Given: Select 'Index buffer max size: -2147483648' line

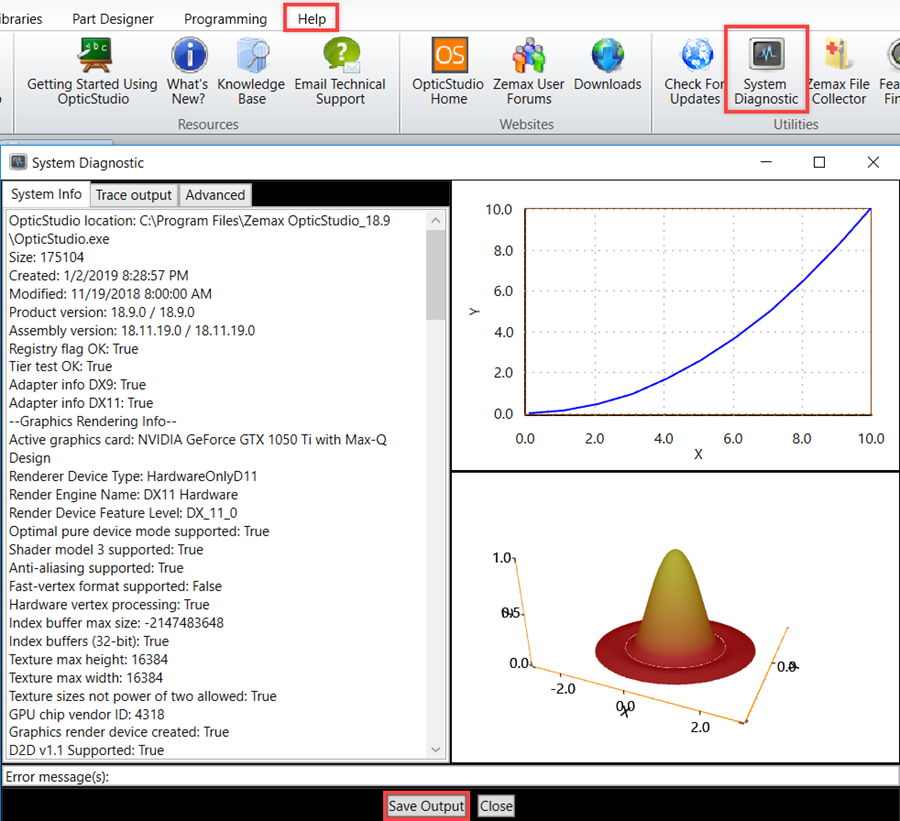Looking at the screenshot, I should coord(117,623).
